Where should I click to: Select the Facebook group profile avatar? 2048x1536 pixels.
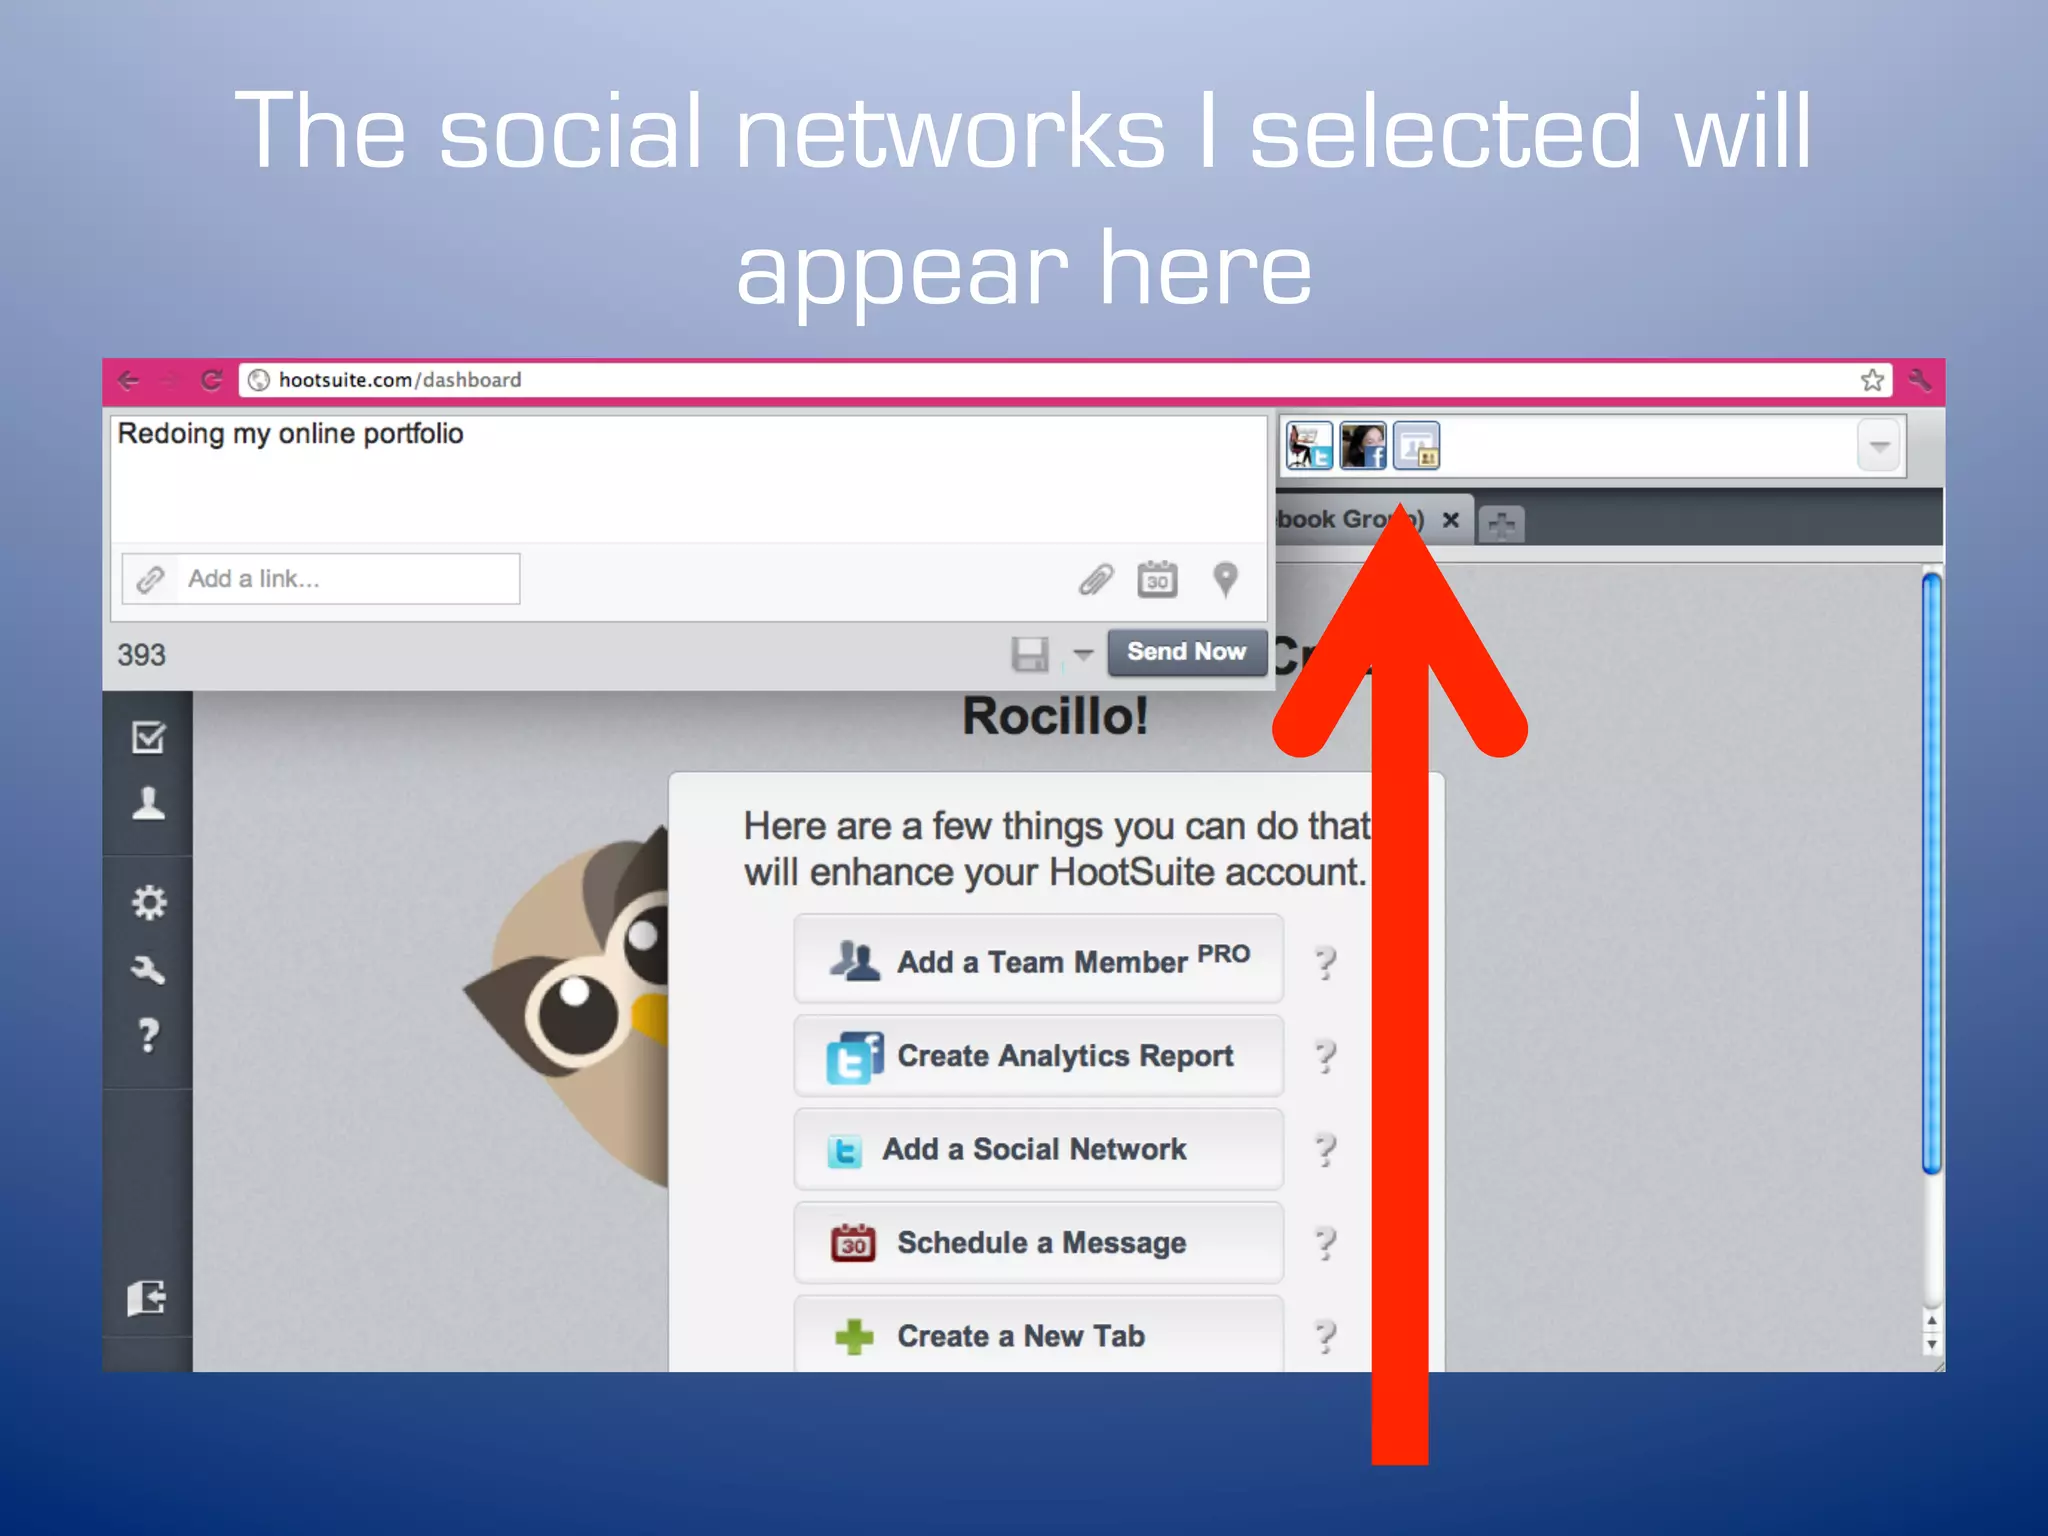point(1417,445)
